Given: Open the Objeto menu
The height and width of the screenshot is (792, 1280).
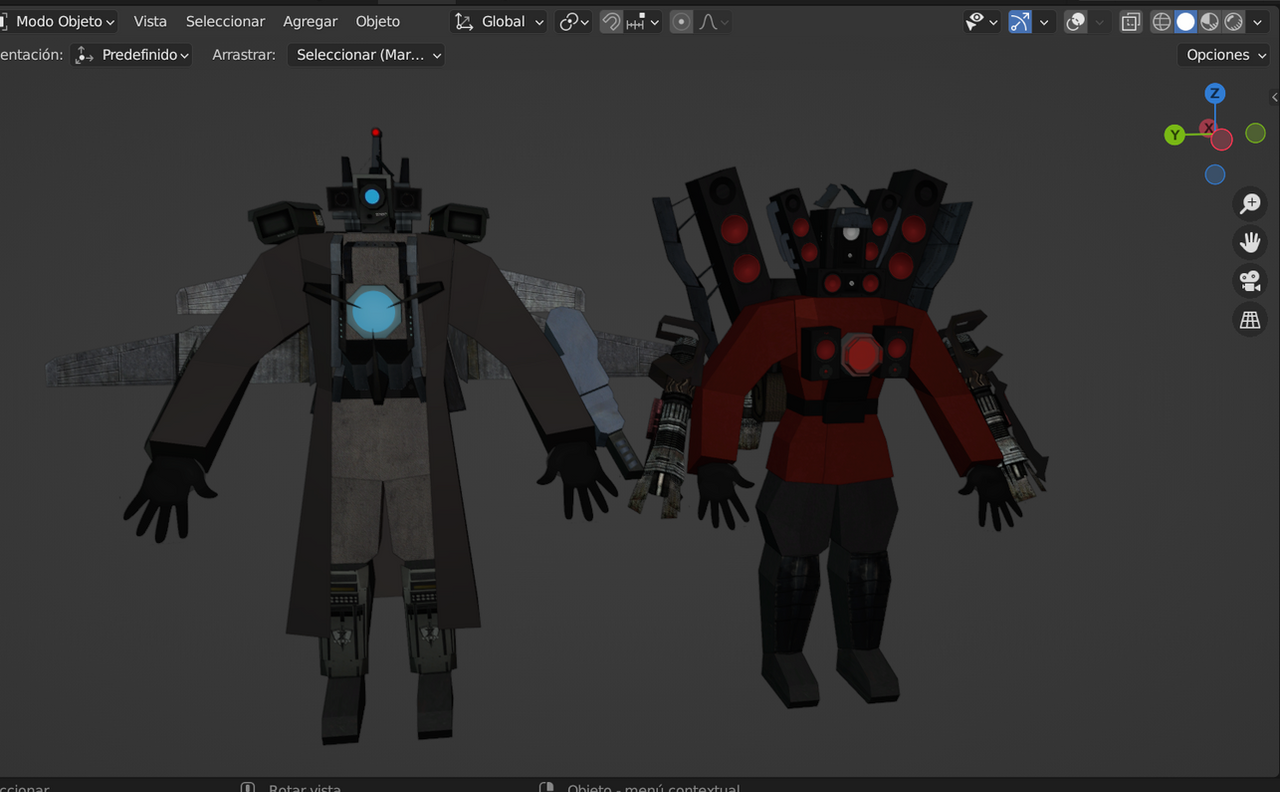Looking at the screenshot, I should coord(378,21).
